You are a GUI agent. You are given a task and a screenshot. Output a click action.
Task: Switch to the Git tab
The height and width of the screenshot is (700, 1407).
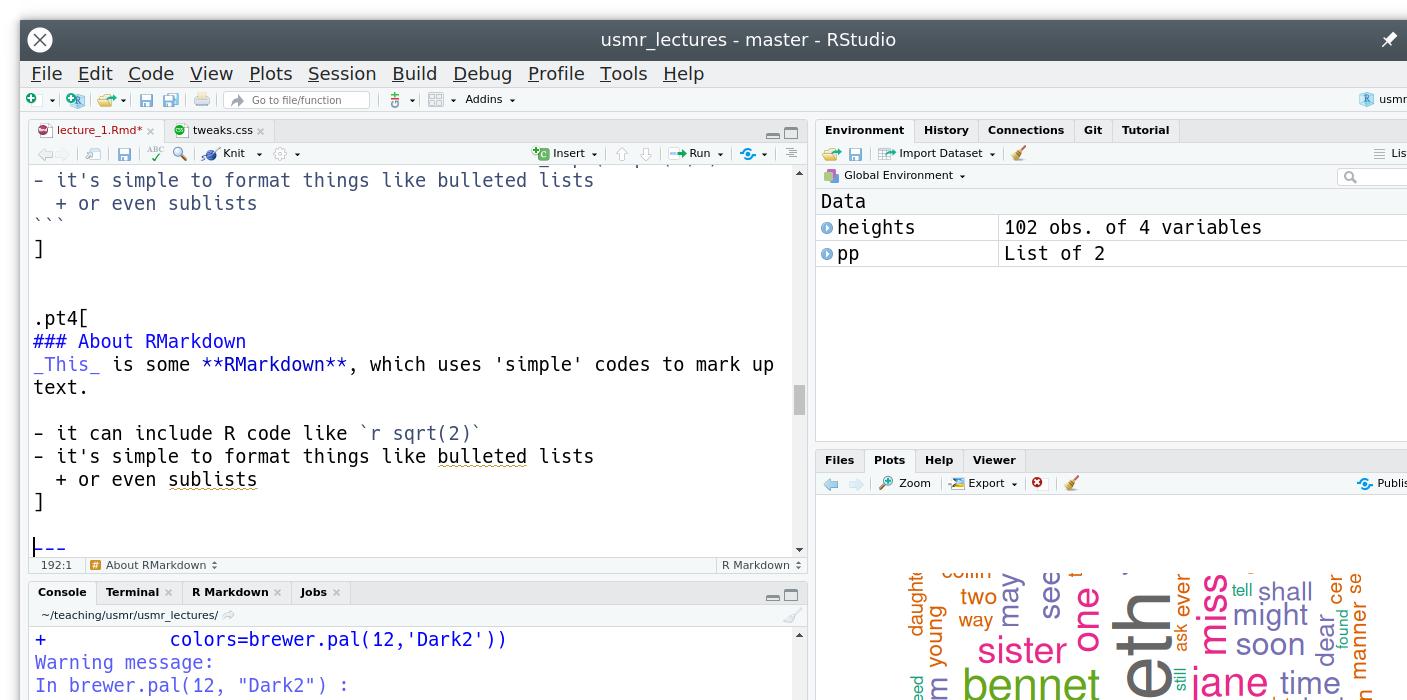click(x=1093, y=130)
